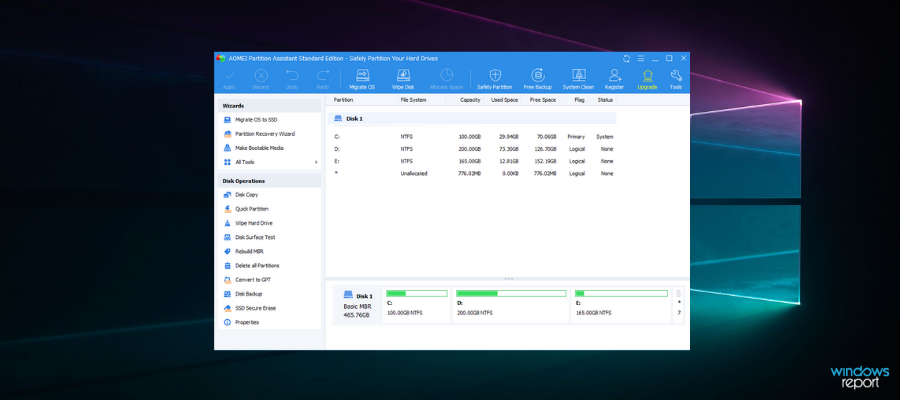Open Free Backup in the toolbar
This screenshot has width=900, height=400.
click(538, 79)
